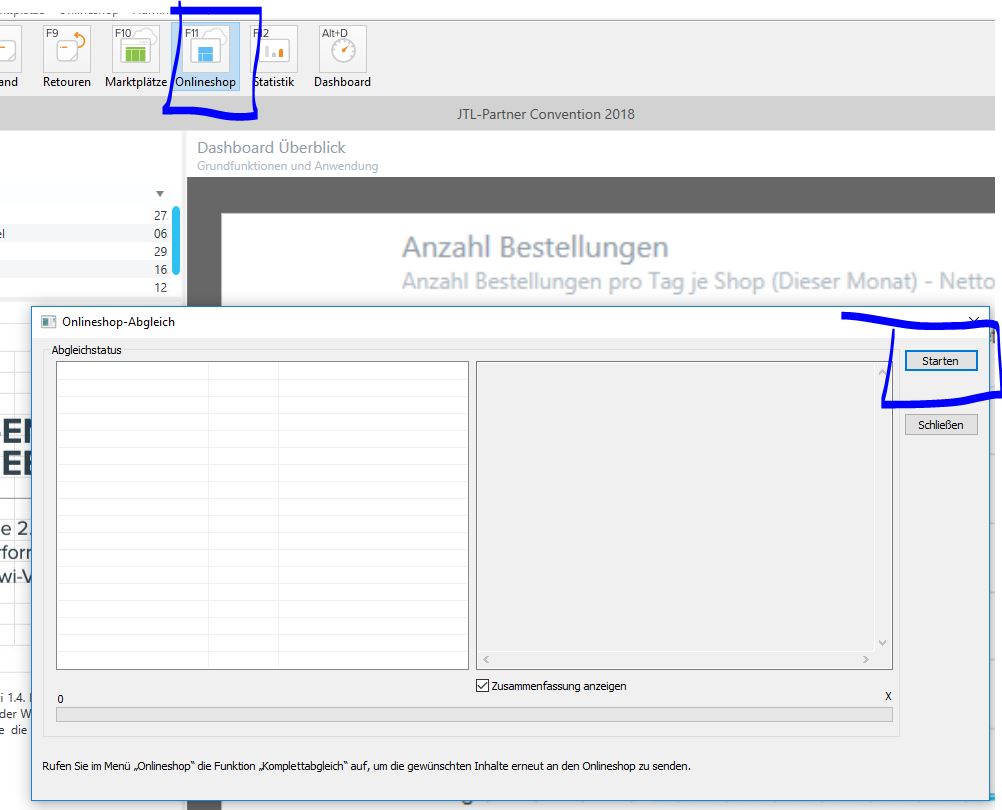Click the Starten button
1002x810 pixels.
941,361
